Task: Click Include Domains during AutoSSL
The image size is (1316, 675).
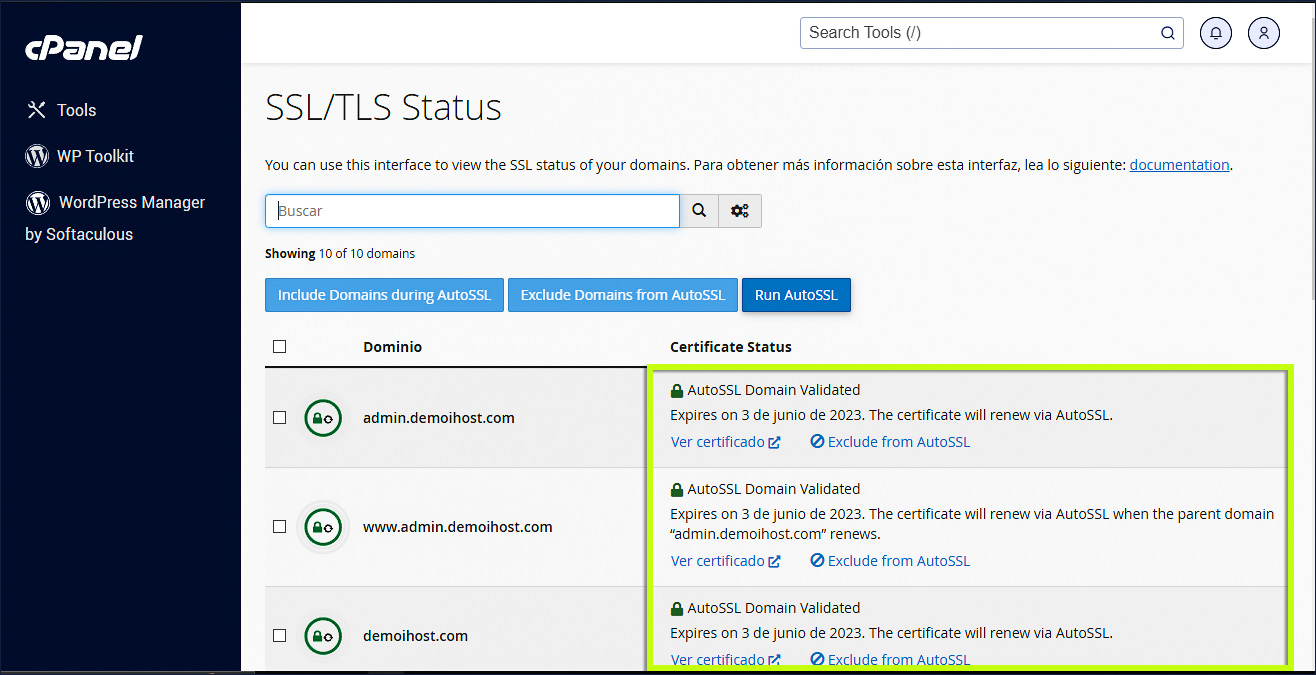Action: click(384, 295)
